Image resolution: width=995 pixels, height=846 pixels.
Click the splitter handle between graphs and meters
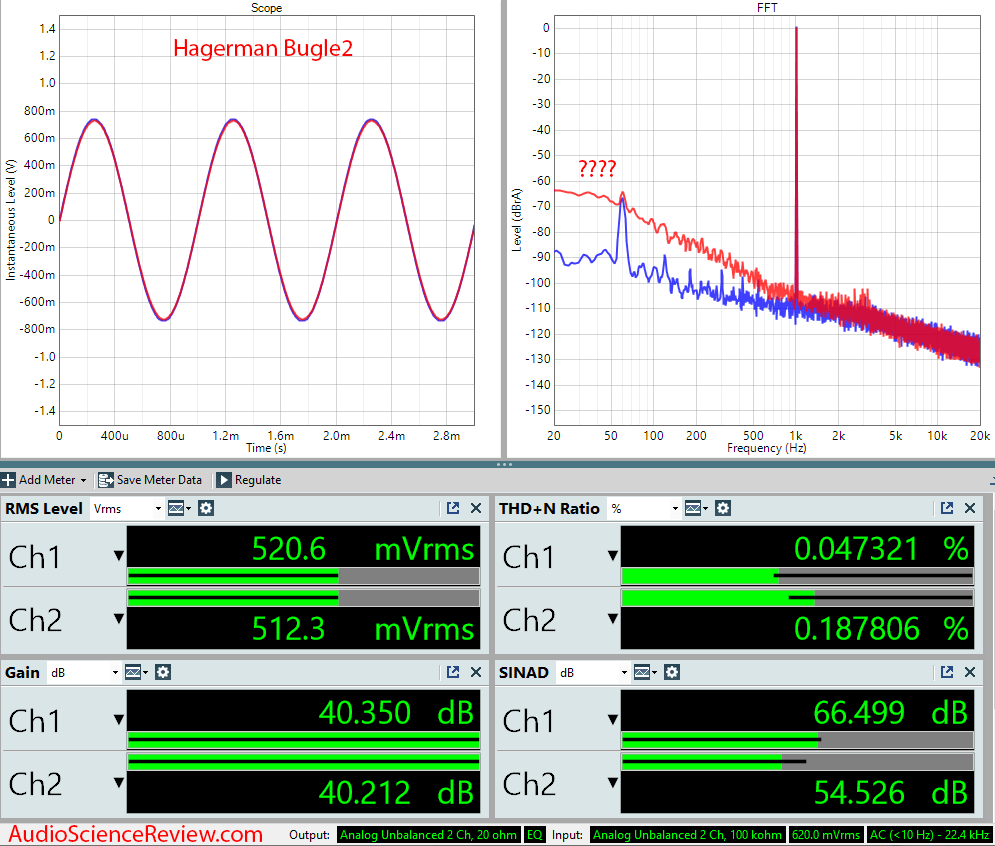pos(504,464)
